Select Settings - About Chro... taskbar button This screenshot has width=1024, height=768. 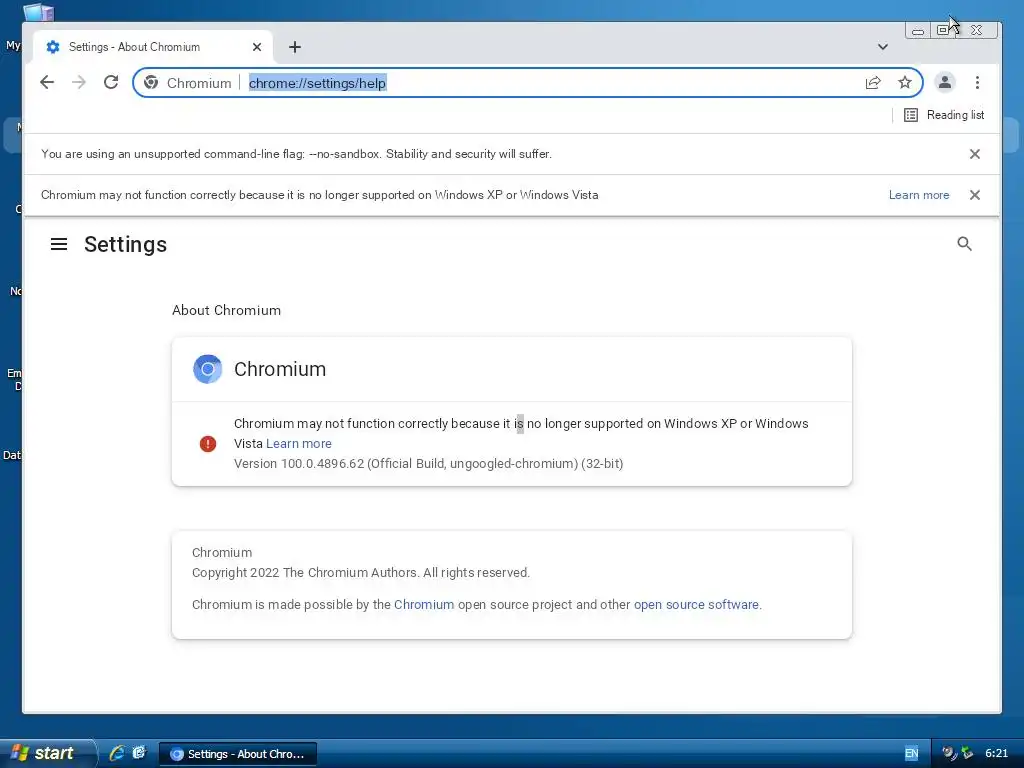click(238, 754)
